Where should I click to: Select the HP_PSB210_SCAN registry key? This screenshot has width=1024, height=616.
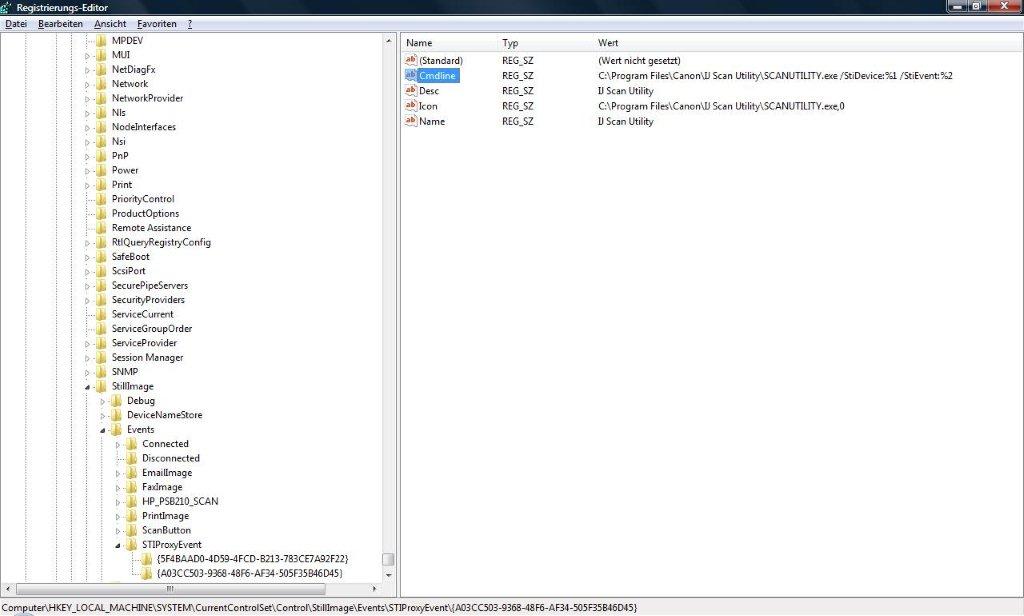tap(179, 501)
